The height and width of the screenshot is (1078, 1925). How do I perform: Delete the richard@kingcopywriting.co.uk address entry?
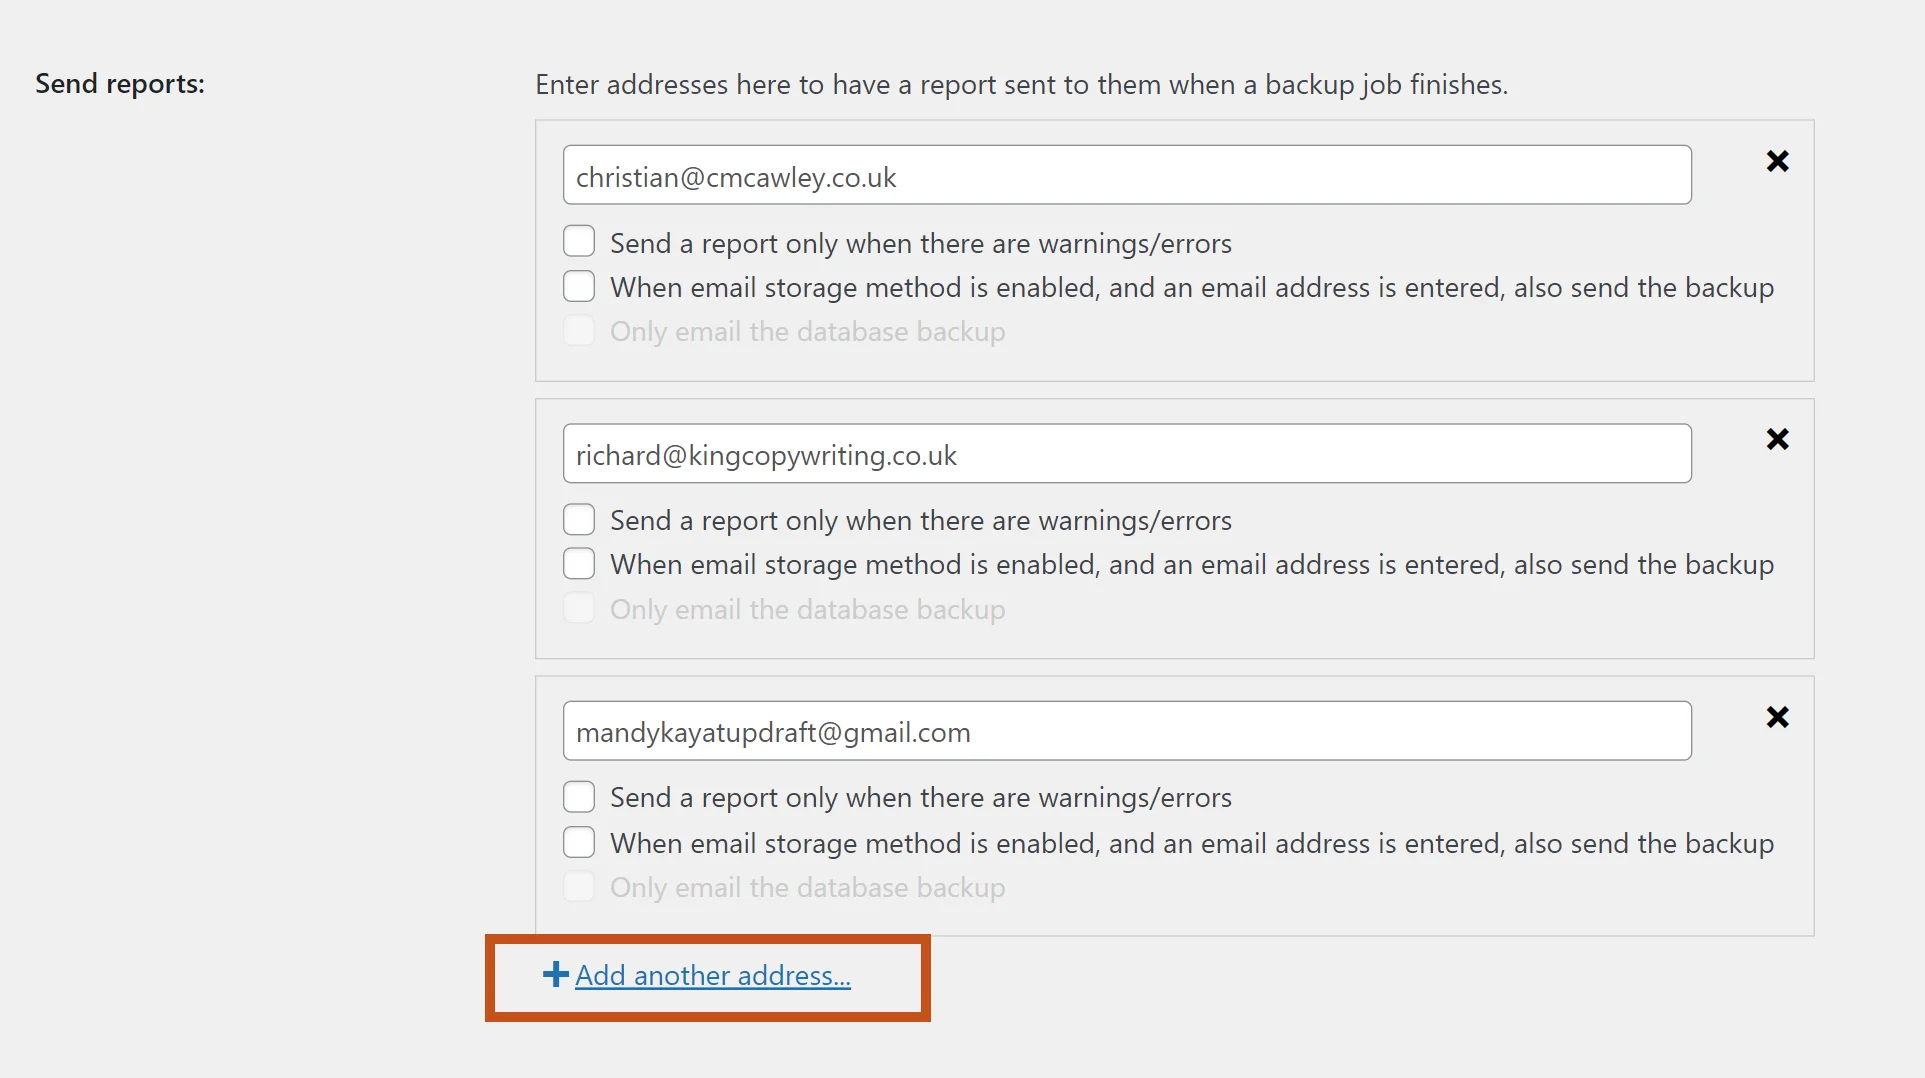point(1777,439)
